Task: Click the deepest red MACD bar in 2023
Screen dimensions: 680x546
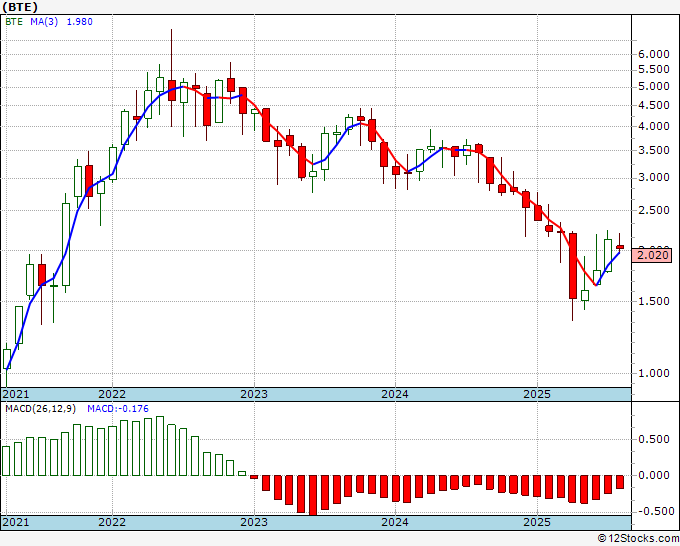Action: (313, 495)
